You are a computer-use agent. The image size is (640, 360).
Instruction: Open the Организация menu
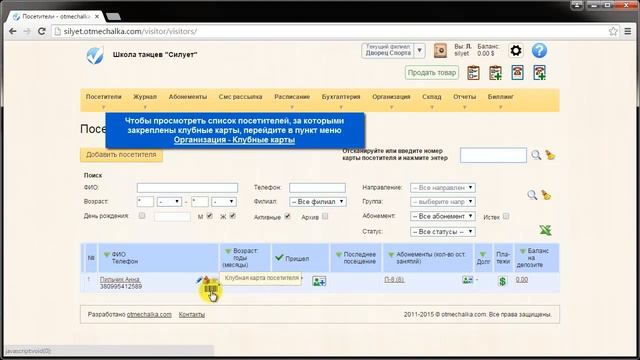point(391,97)
